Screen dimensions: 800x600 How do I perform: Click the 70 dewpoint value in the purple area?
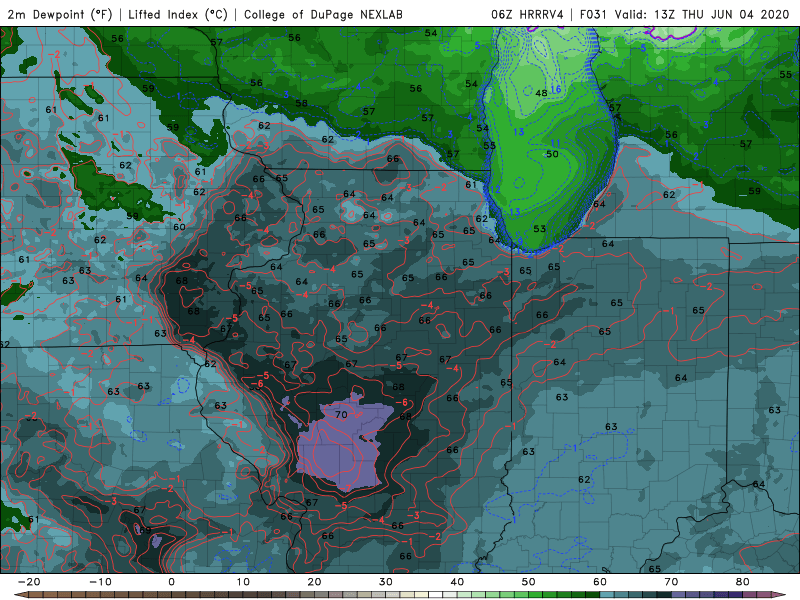(341, 415)
